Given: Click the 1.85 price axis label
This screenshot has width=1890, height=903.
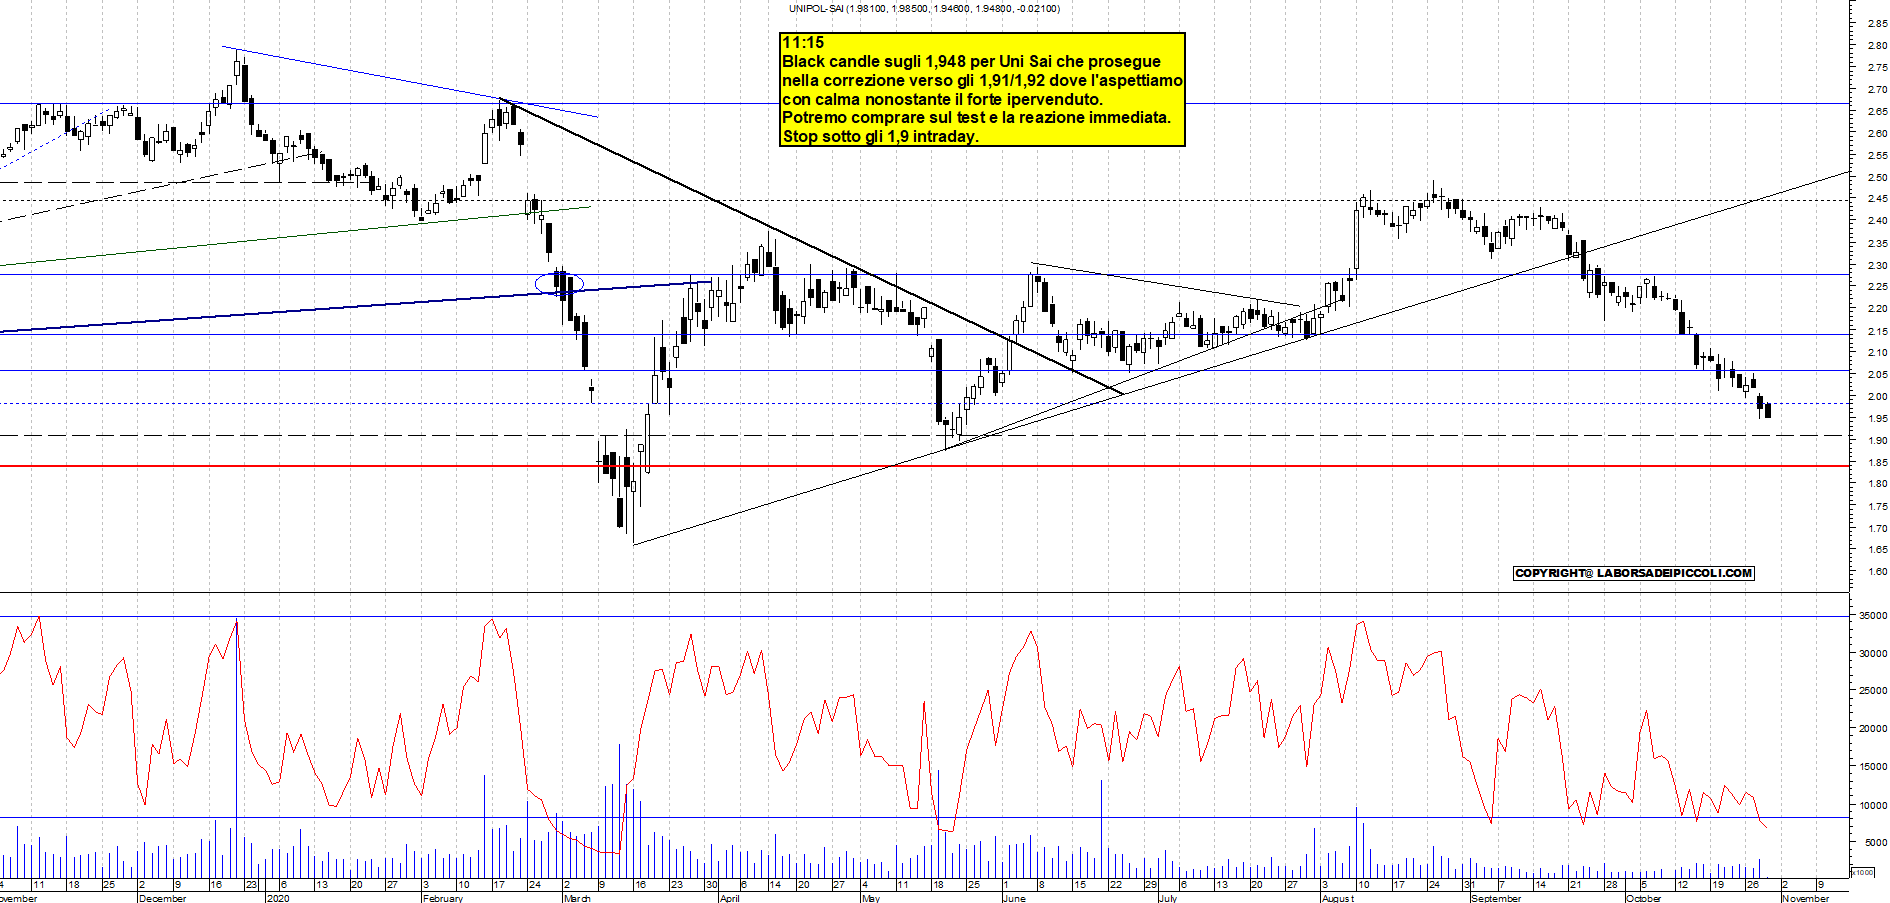Looking at the screenshot, I should point(1877,463).
